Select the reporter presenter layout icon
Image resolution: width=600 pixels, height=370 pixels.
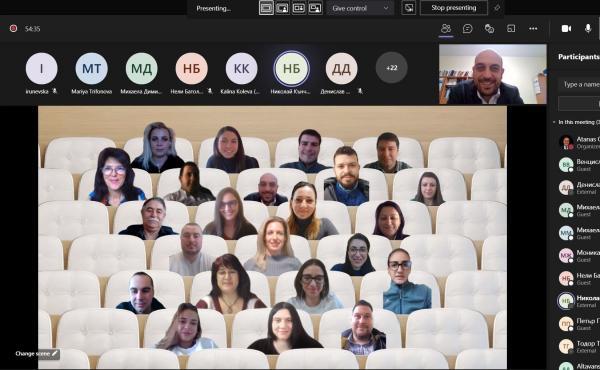[315, 8]
